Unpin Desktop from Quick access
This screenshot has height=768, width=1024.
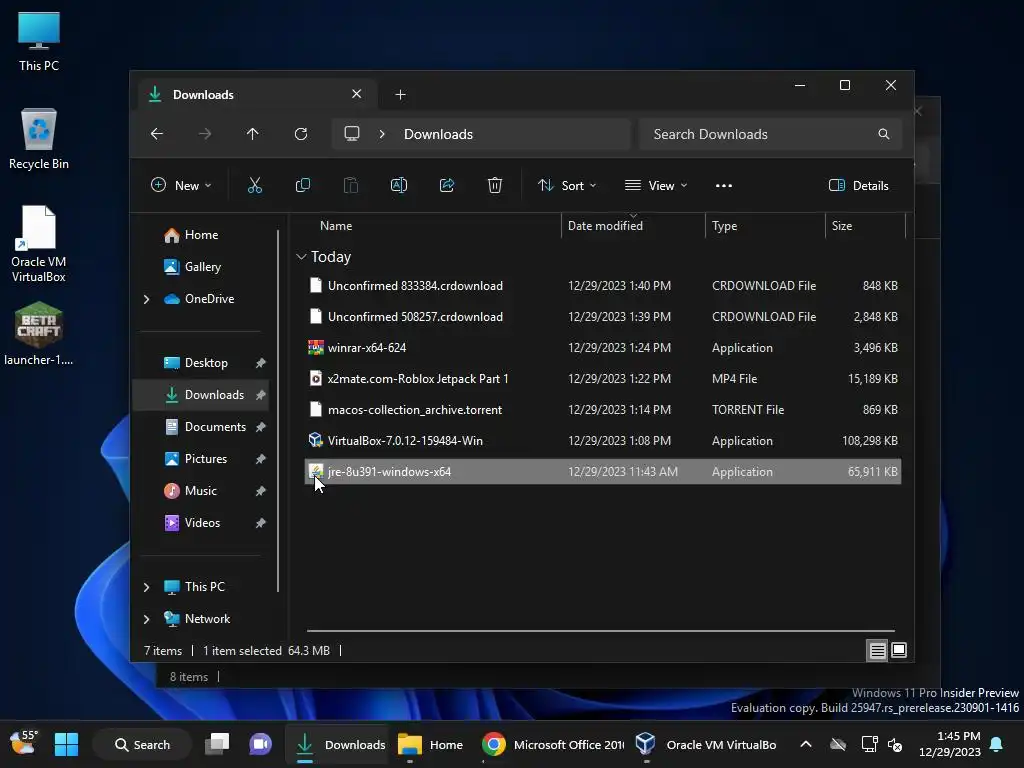click(261, 363)
